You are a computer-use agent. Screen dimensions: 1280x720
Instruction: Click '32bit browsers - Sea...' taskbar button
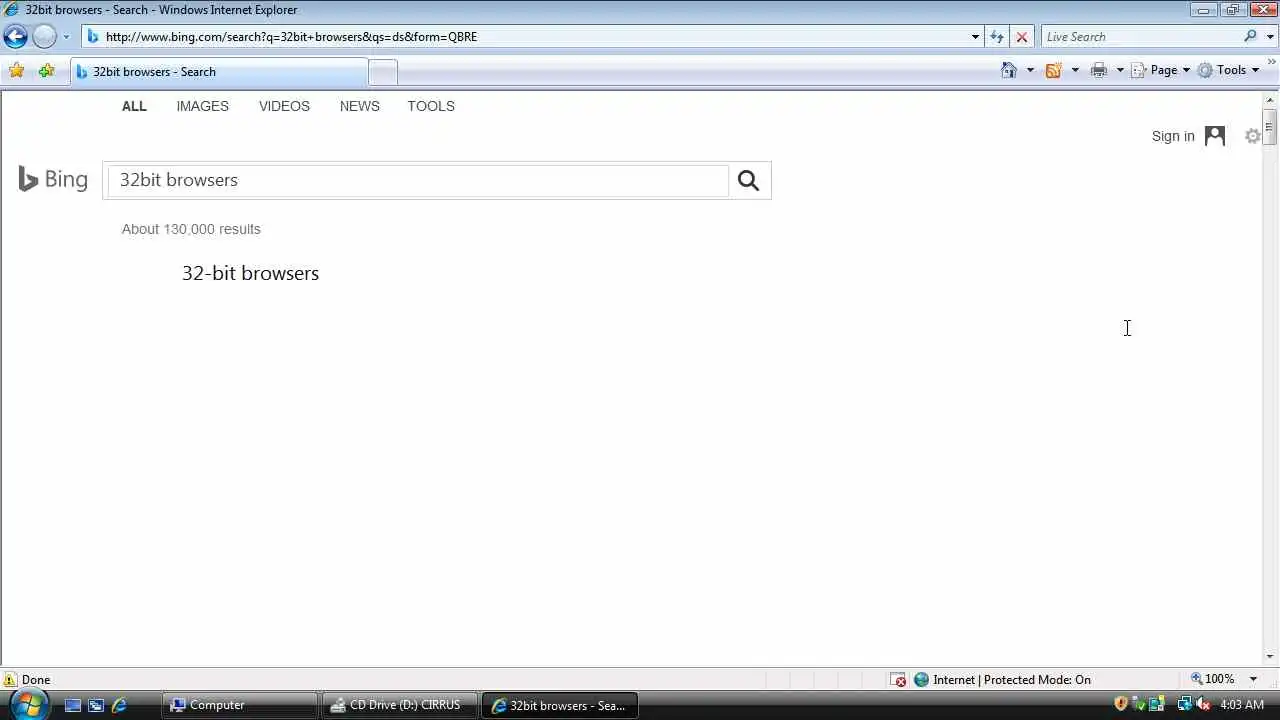560,705
